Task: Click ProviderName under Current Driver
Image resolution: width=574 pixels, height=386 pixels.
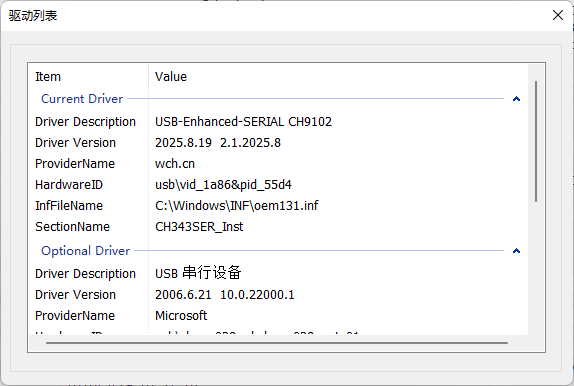Action: point(75,164)
